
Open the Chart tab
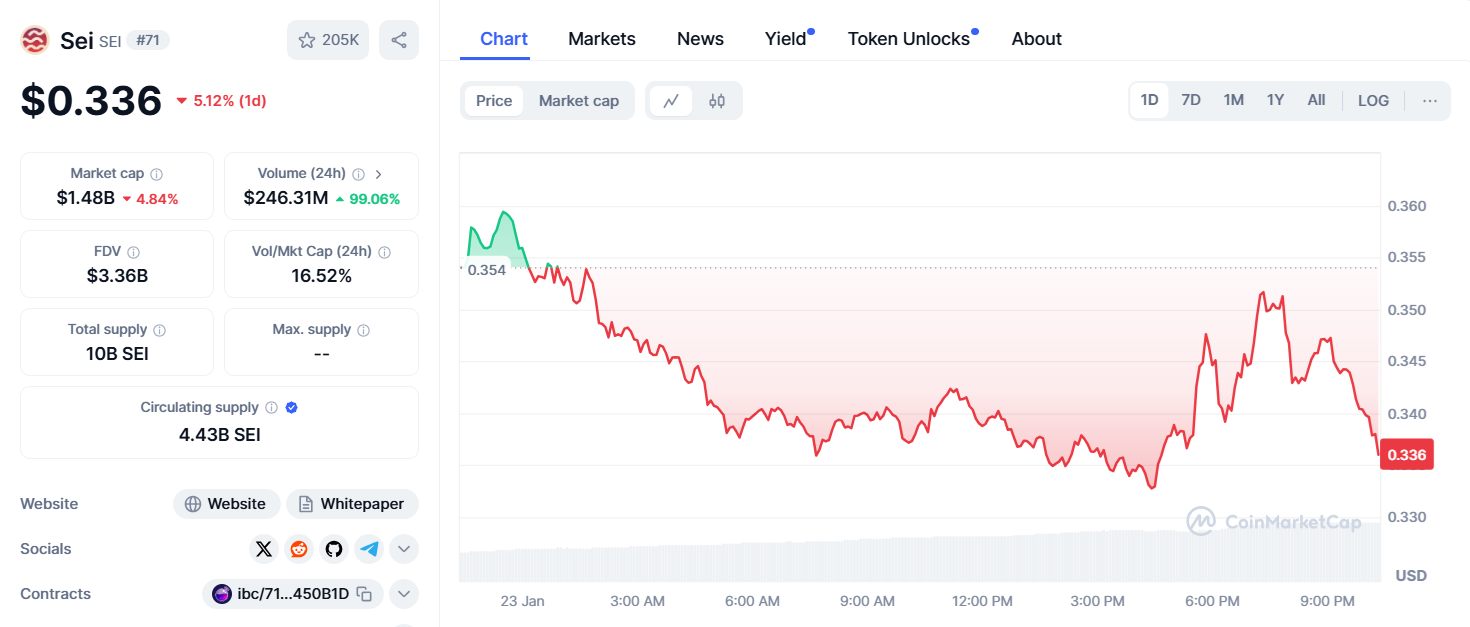[x=504, y=39]
